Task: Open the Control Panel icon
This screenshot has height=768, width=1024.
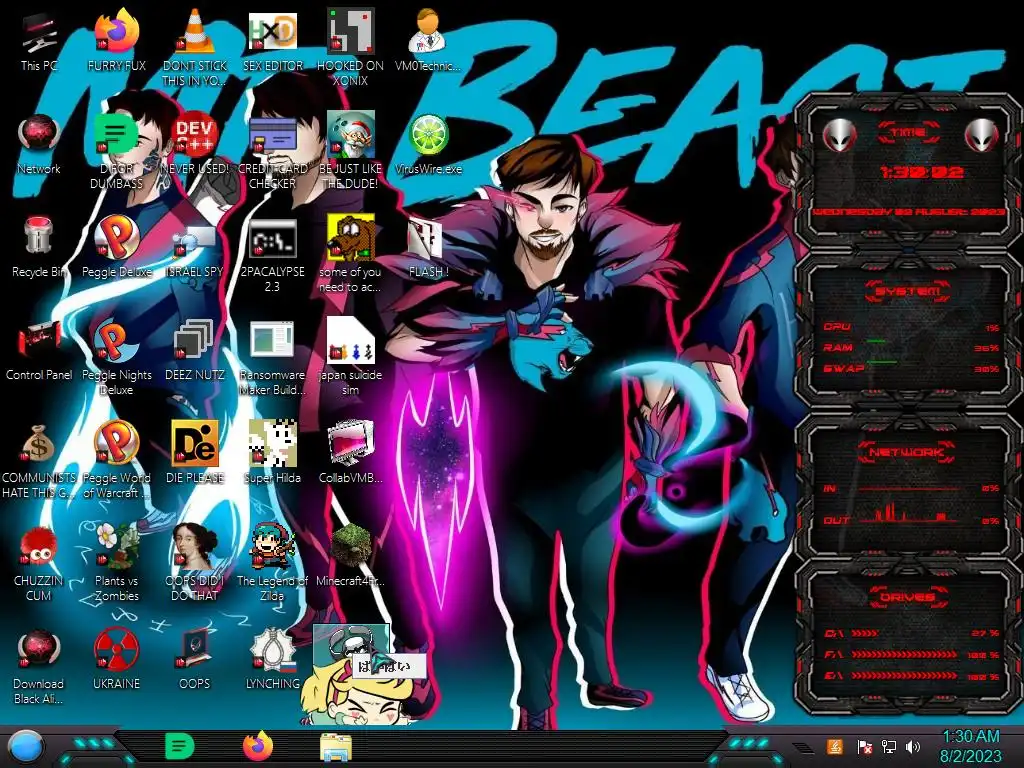Action: point(39,350)
